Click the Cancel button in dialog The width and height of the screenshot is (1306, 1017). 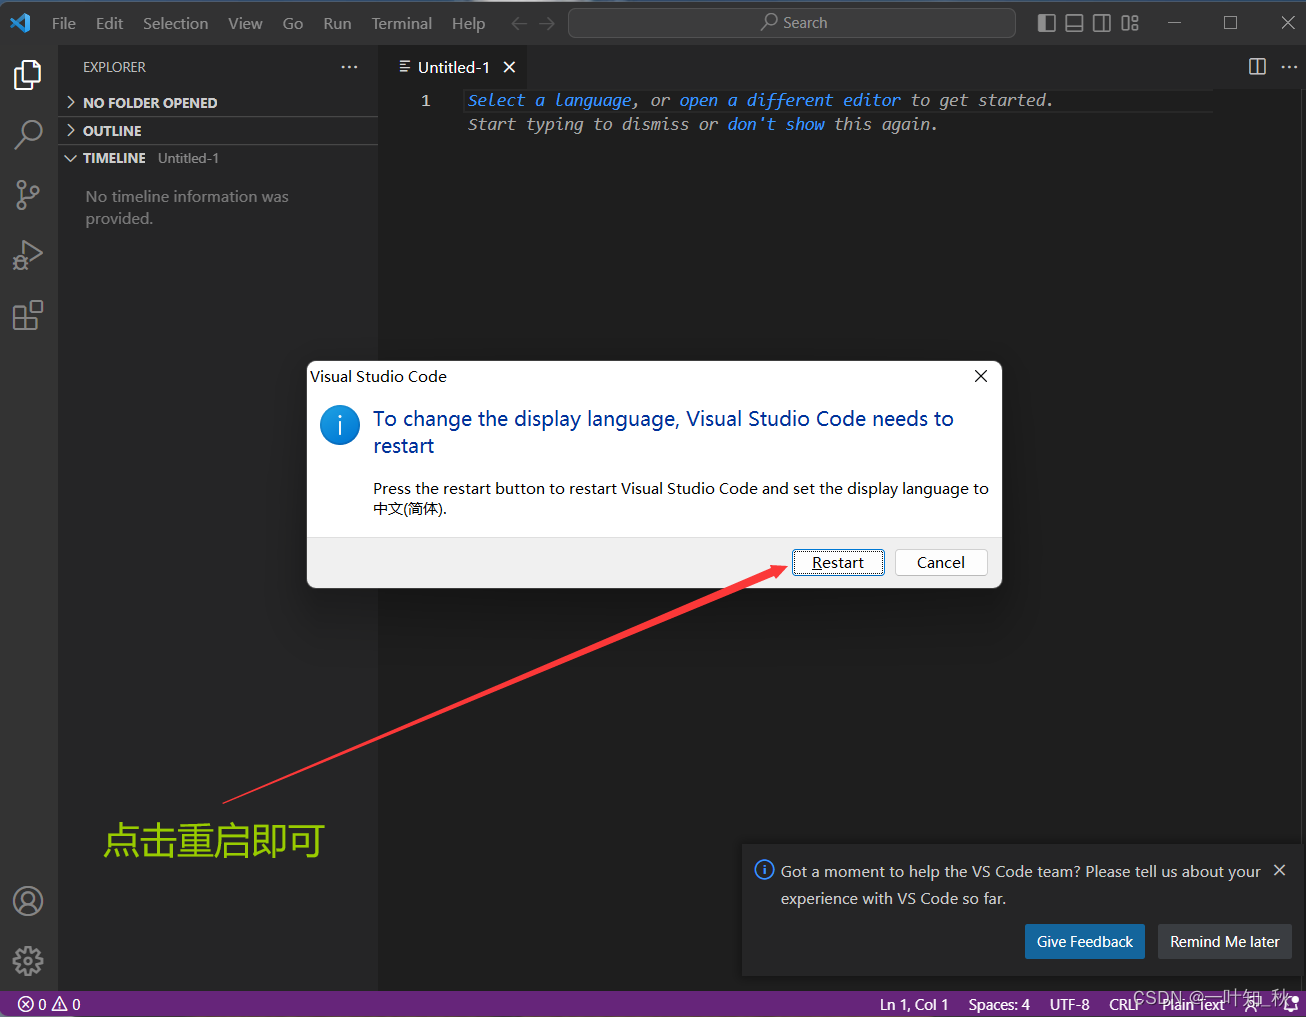(941, 563)
